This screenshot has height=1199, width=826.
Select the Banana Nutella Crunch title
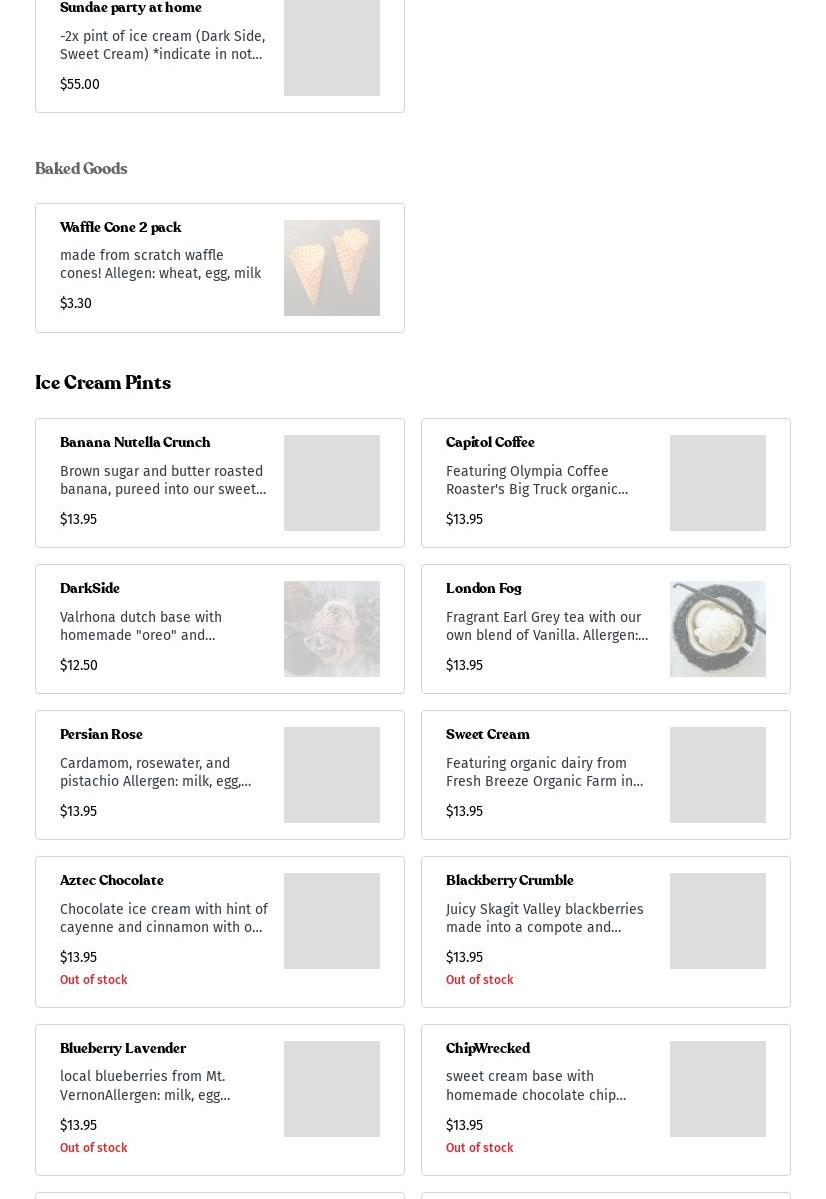[135, 443]
